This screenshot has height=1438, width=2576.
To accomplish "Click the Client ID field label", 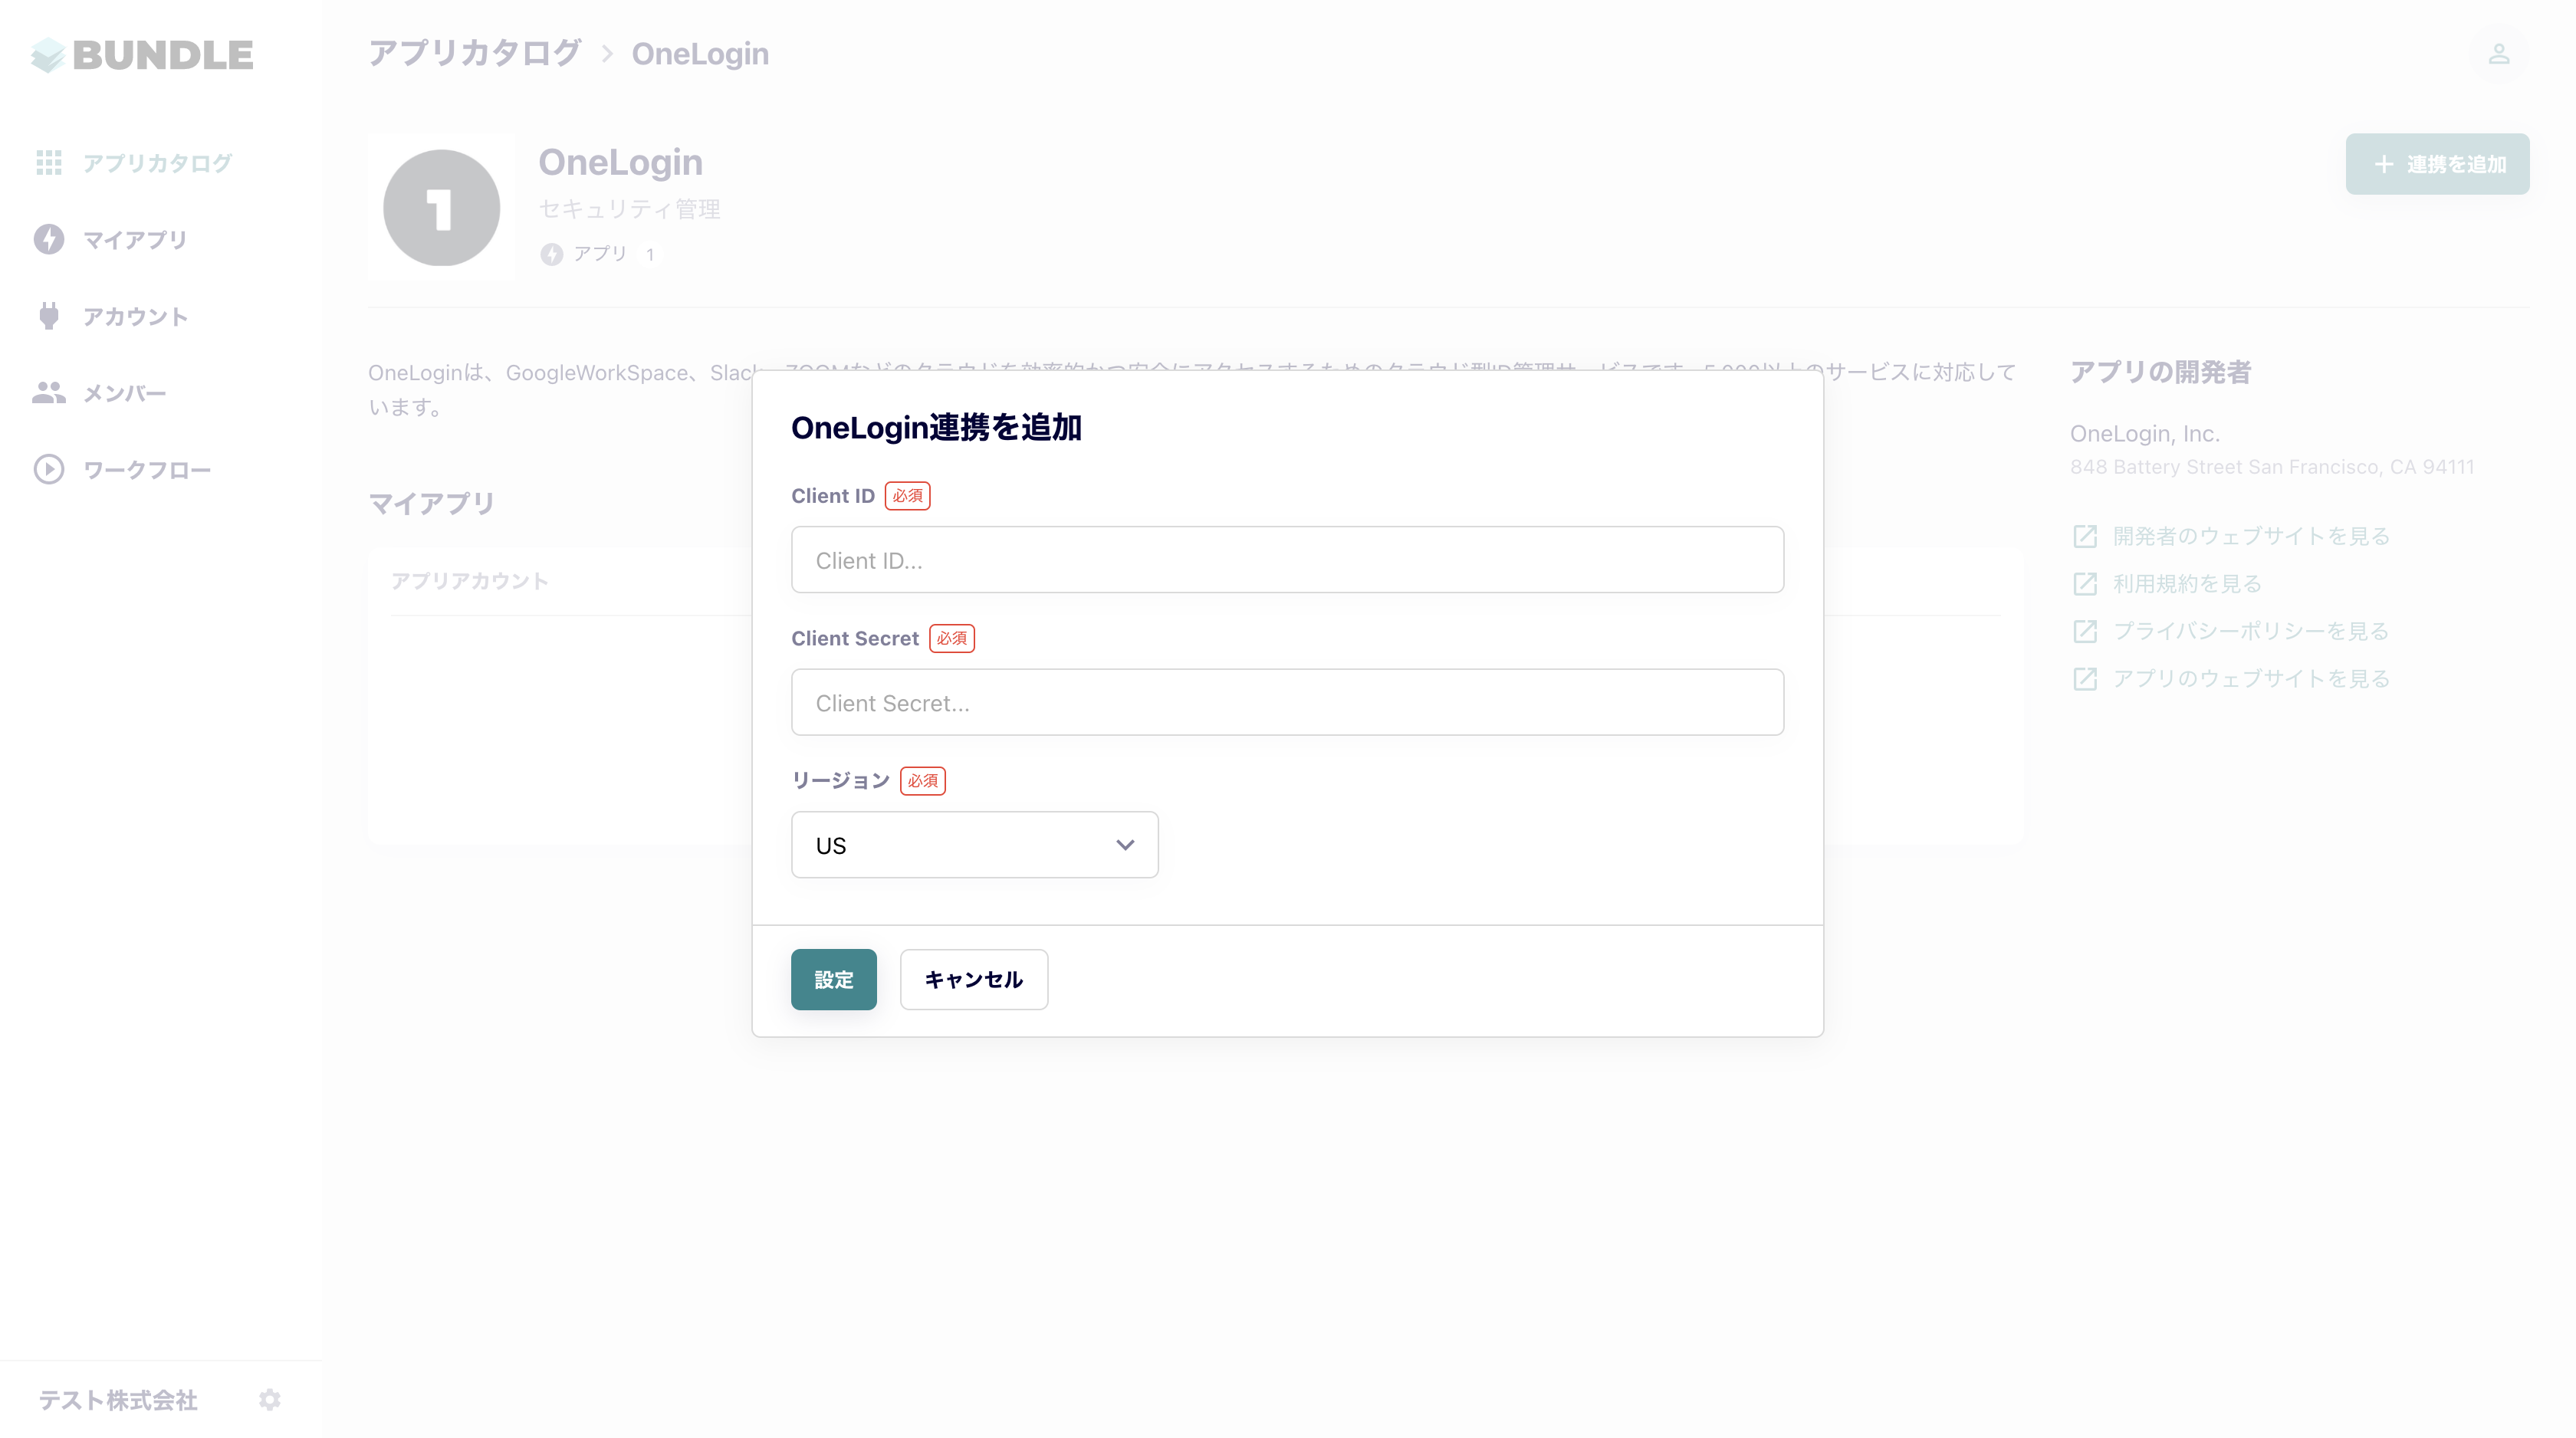I will 833,496.
